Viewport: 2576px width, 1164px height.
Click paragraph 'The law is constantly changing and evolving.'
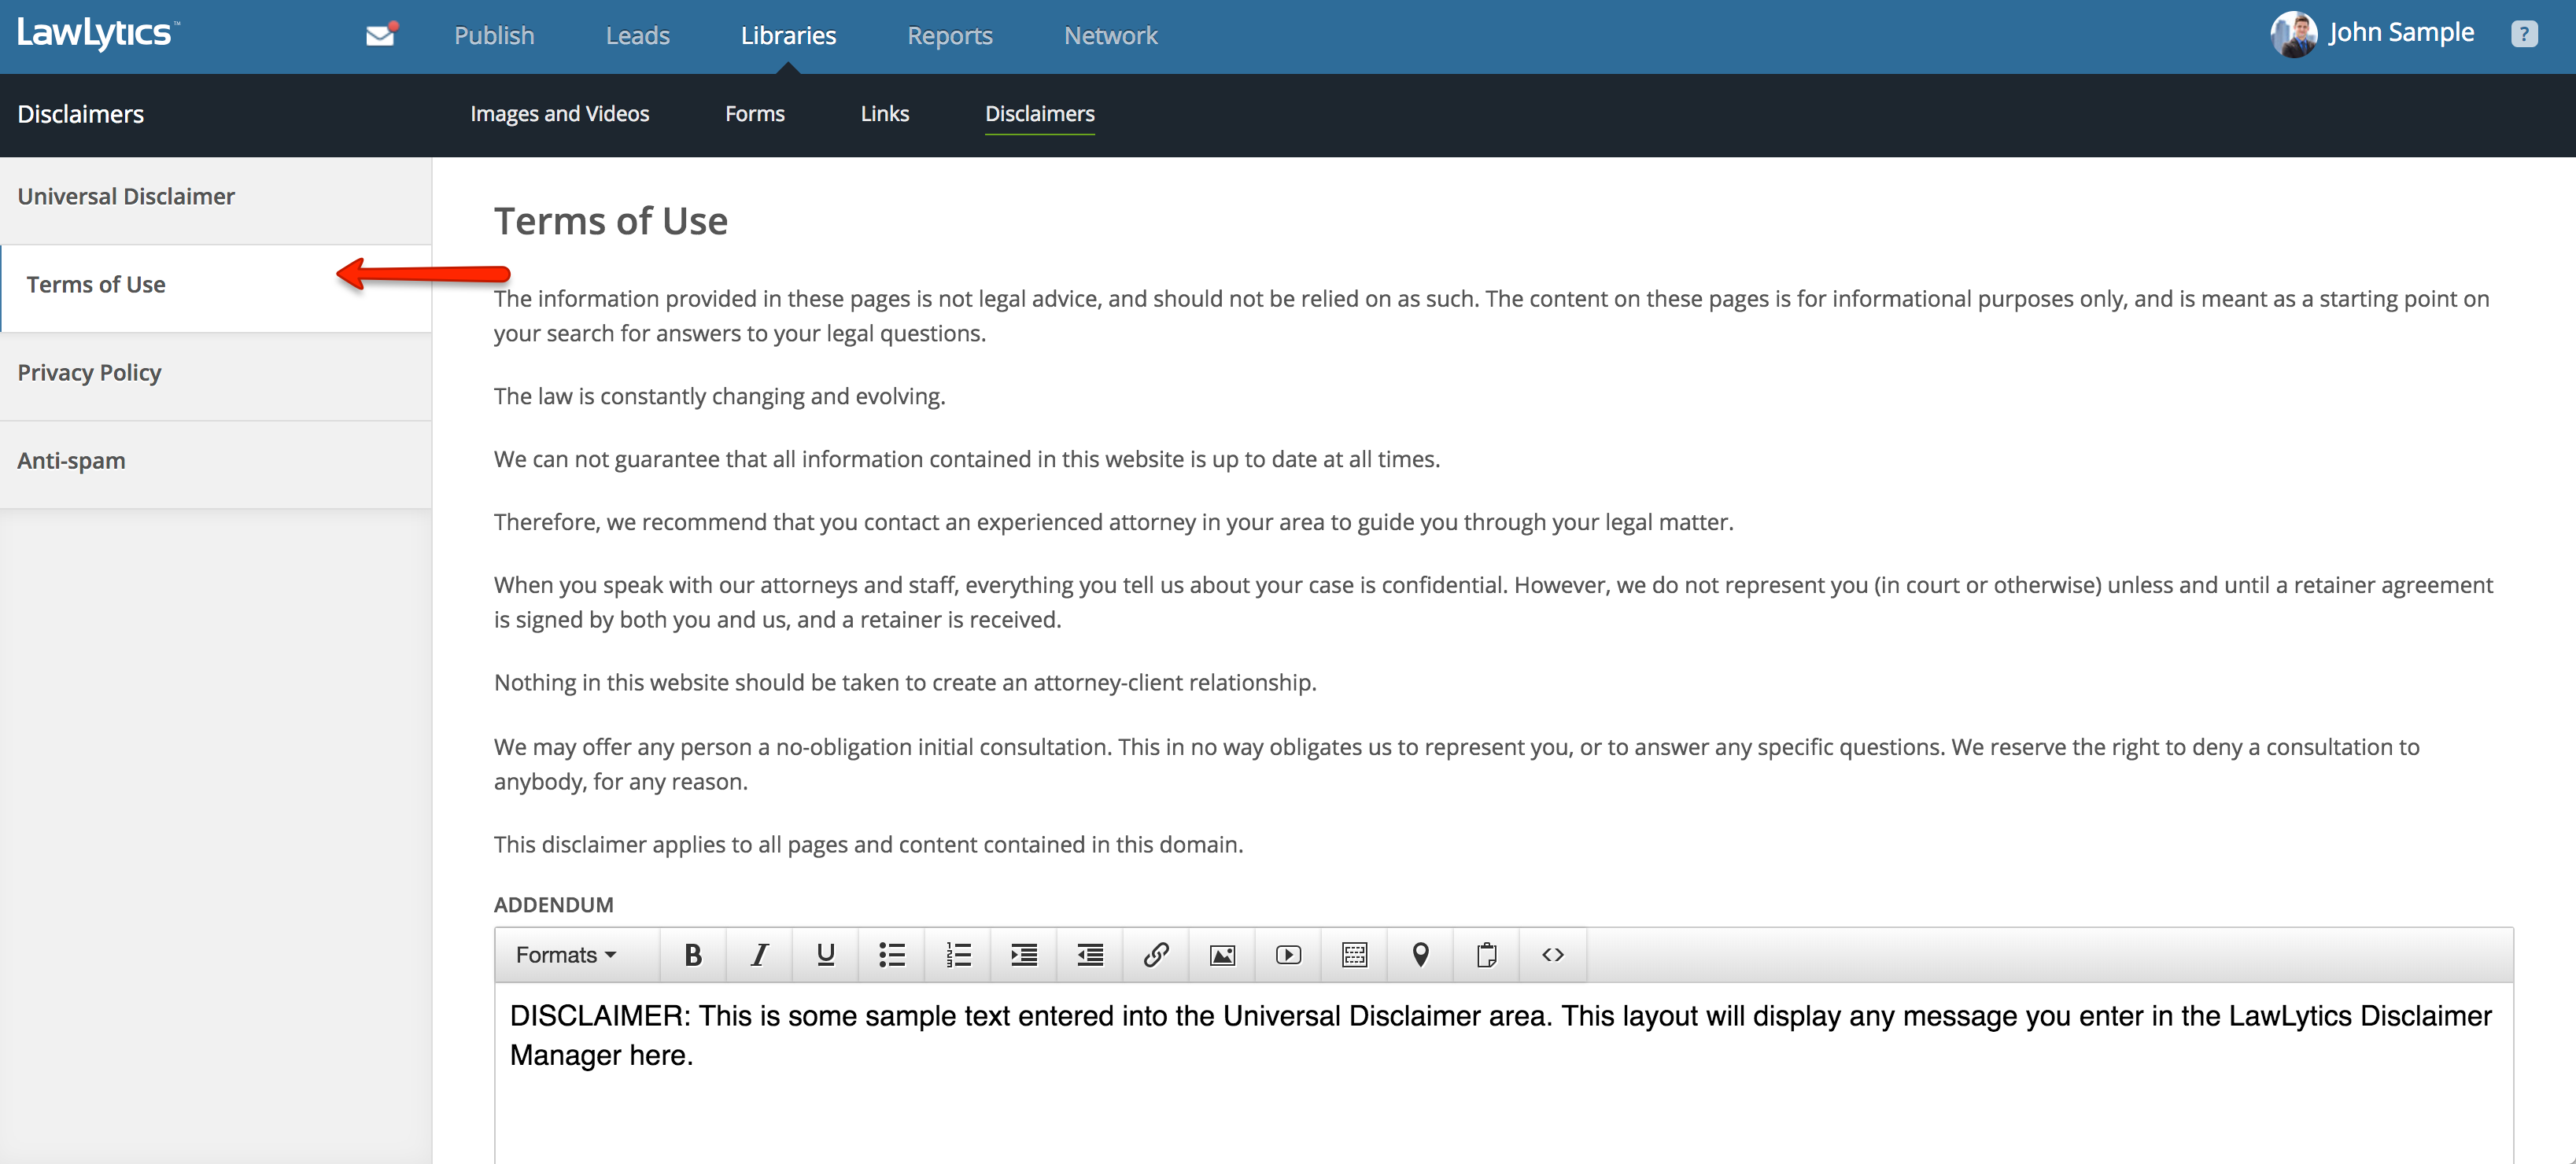pos(719,397)
